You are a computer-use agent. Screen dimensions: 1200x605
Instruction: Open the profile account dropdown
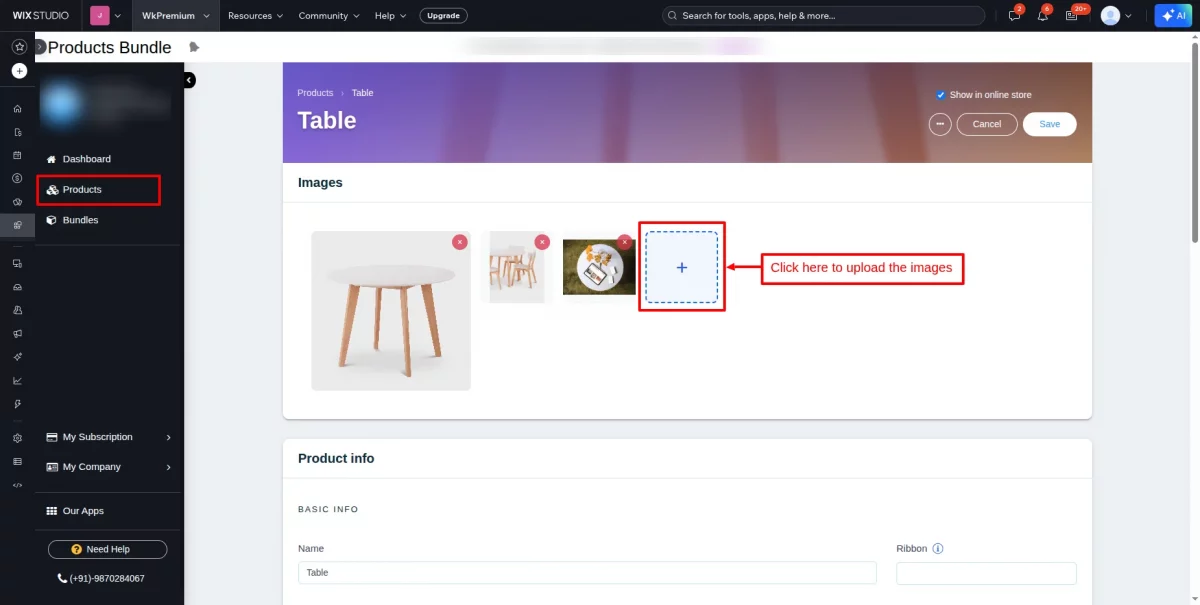pyautogui.click(x=1117, y=15)
